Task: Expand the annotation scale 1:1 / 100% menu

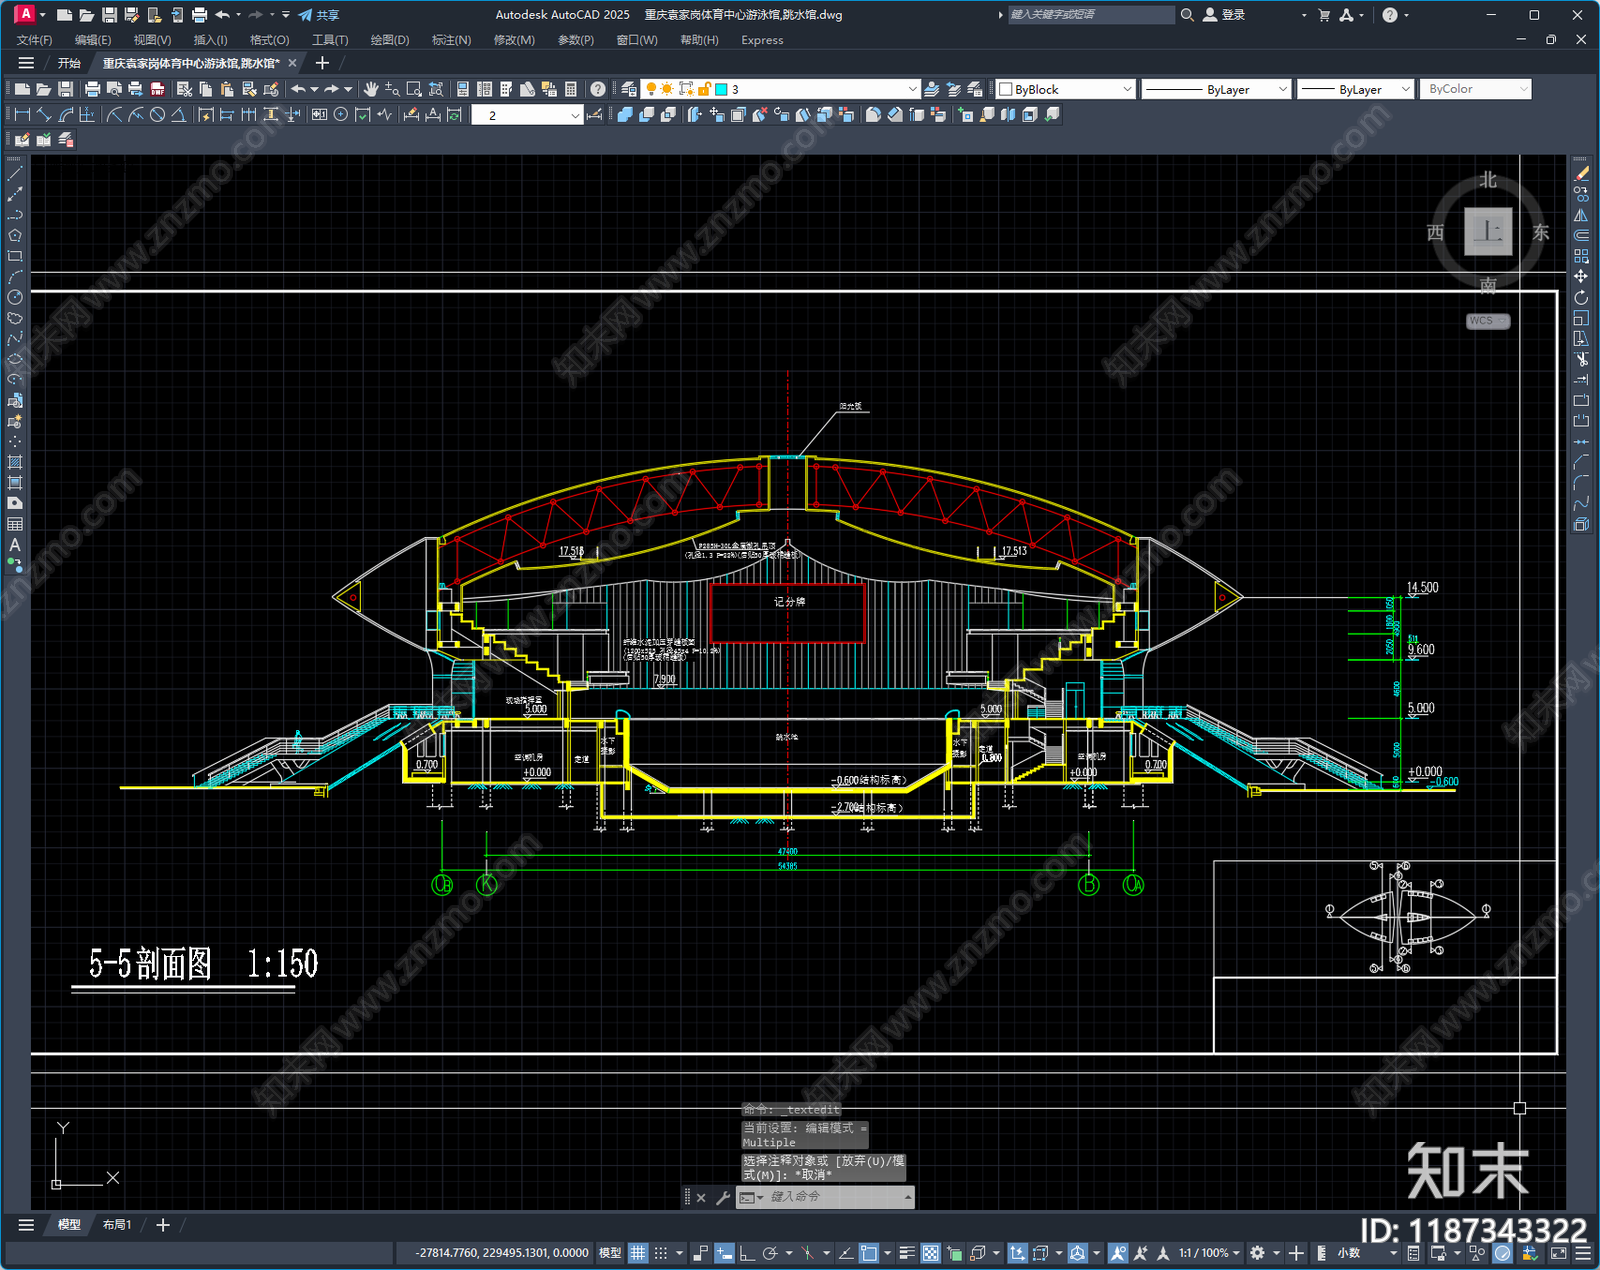Action: coord(1208,1253)
